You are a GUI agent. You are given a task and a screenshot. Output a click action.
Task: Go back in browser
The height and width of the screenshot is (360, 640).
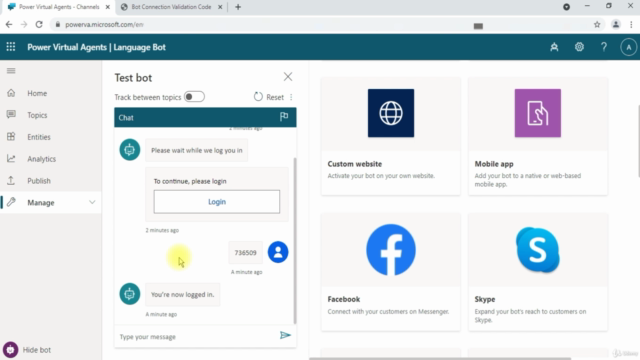pyautogui.click(x=9, y=24)
